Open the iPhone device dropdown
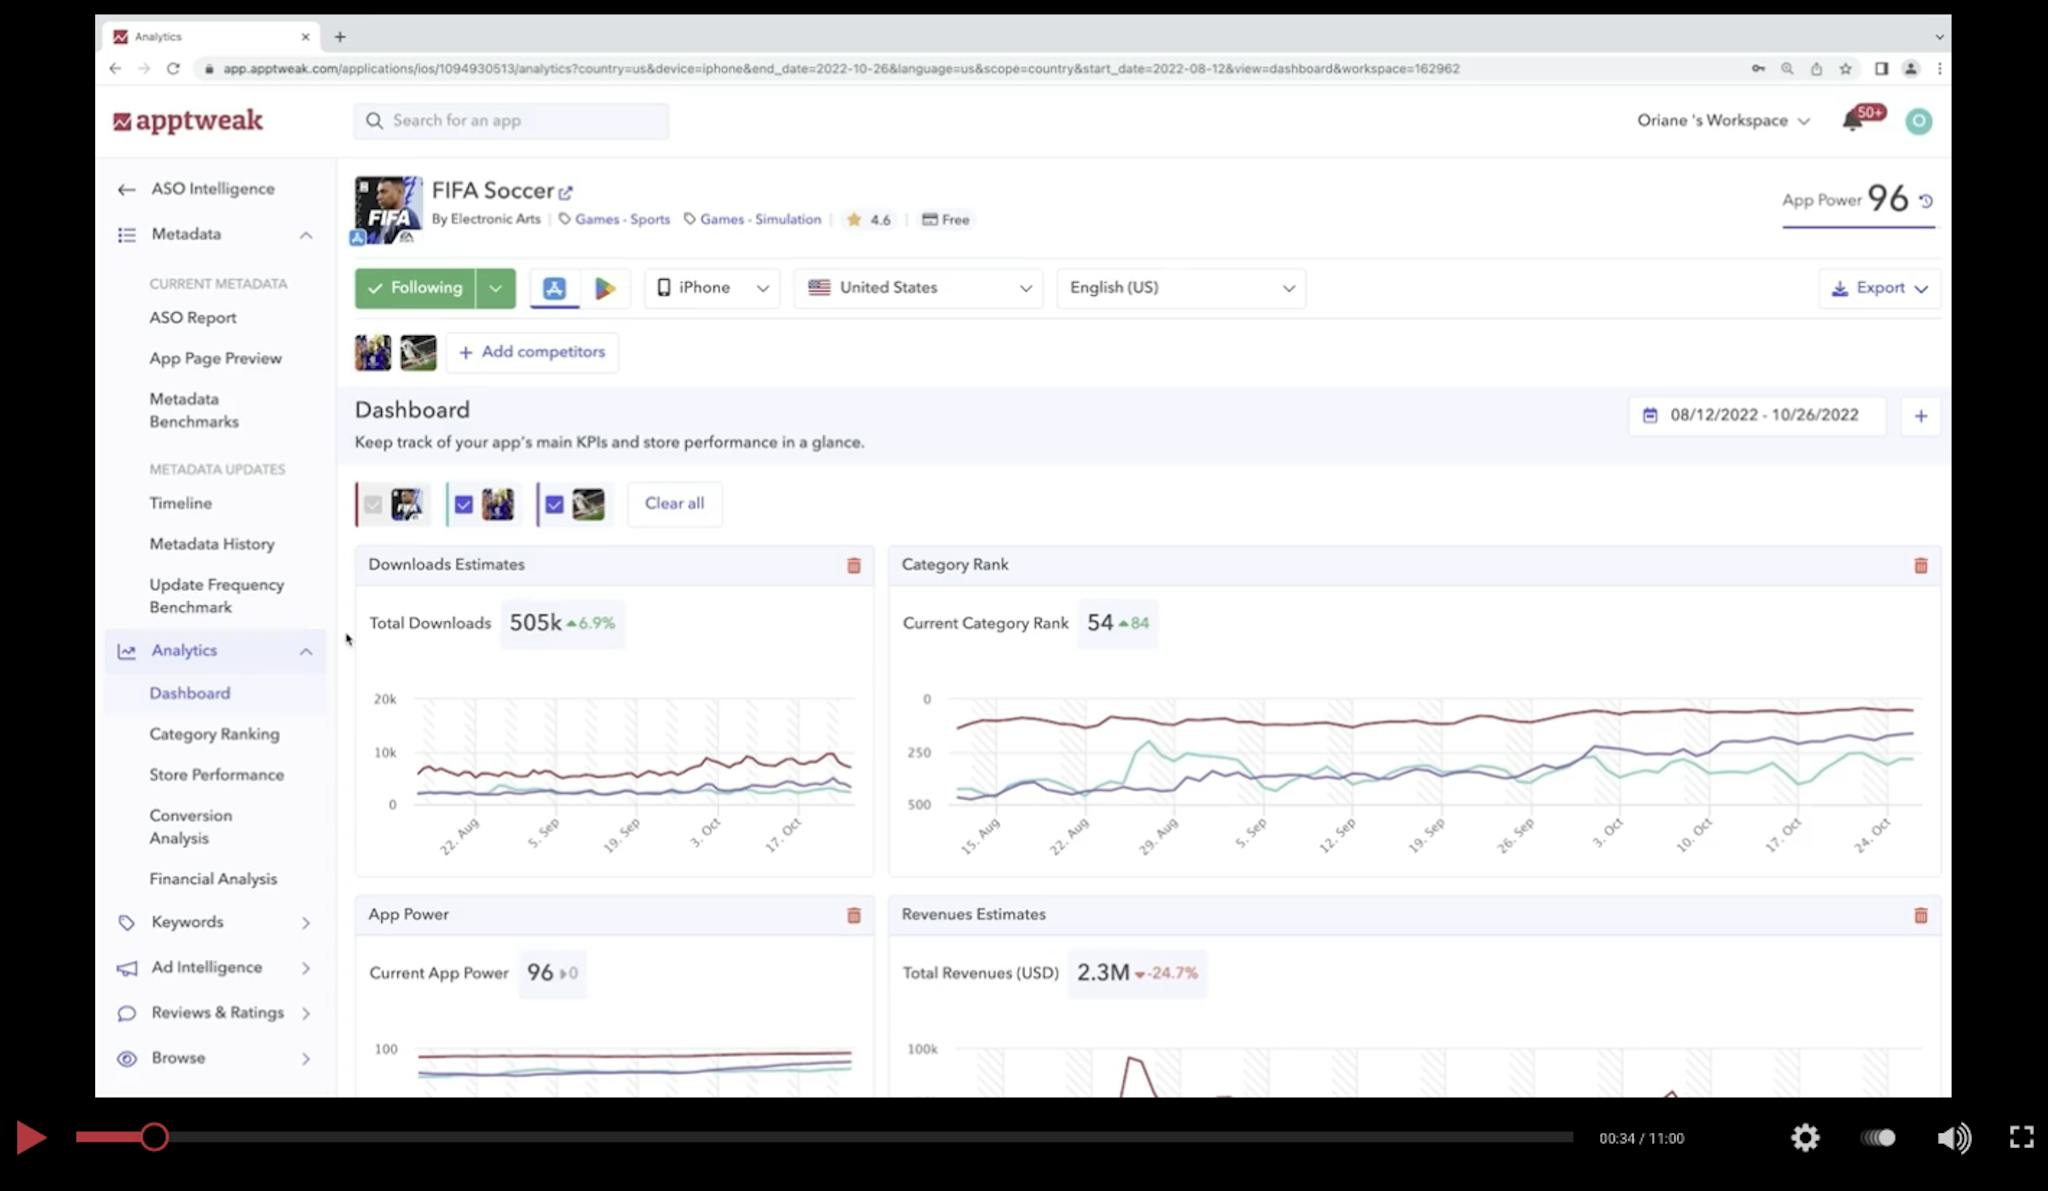The width and height of the screenshot is (2048, 1191). (711, 288)
